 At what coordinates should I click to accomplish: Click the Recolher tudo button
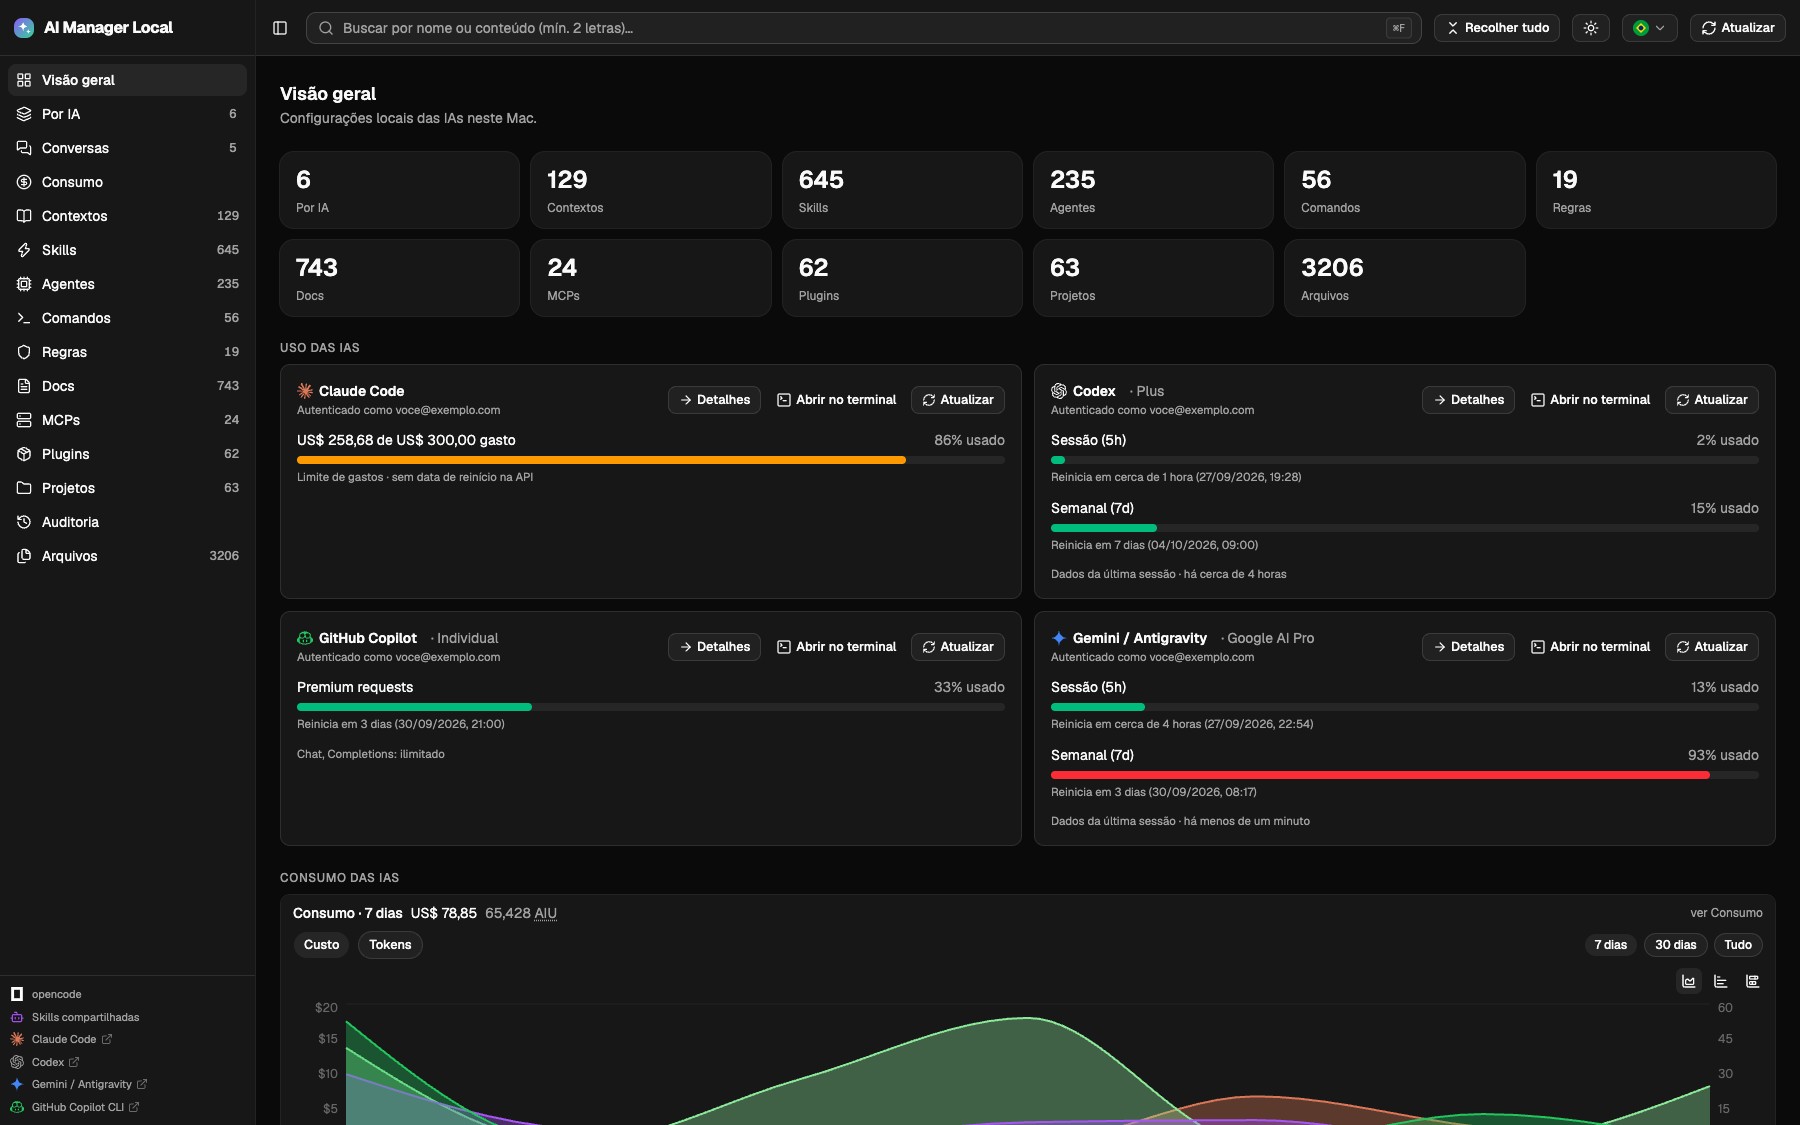(x=1497, y=28)
